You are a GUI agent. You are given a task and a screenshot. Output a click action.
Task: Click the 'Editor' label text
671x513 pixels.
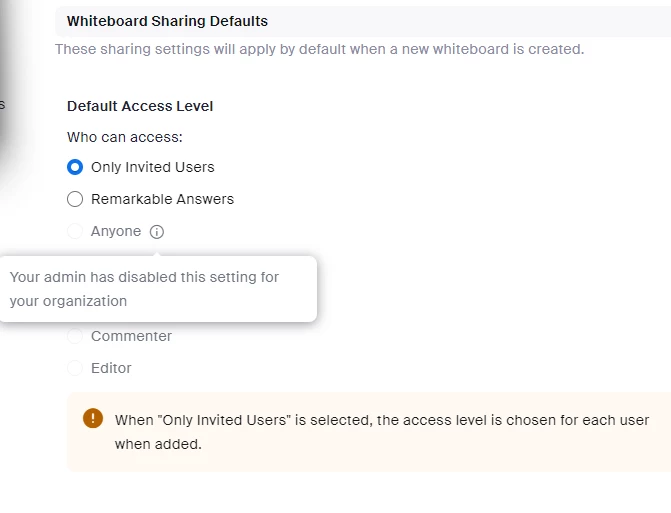pos(111,368)
